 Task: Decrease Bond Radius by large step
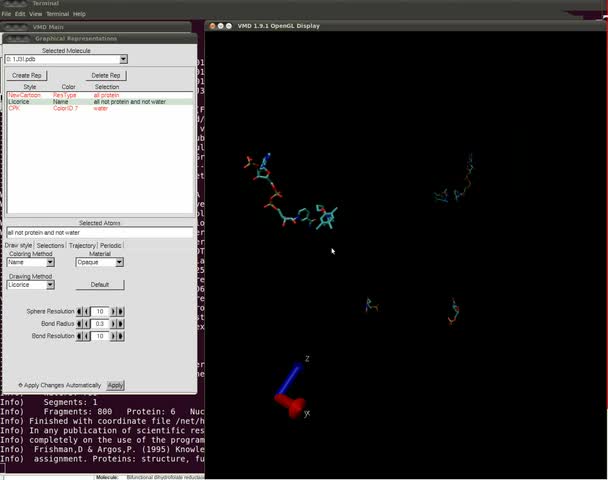(79, 324)
